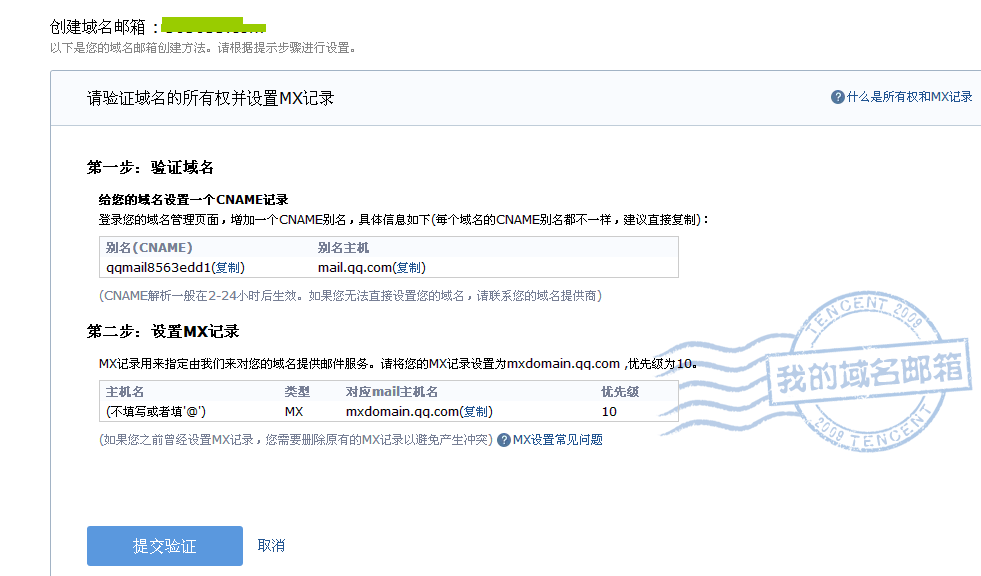Open the MX设置常见问题 link
Viewport: 981px width, 576px height.
557,440
